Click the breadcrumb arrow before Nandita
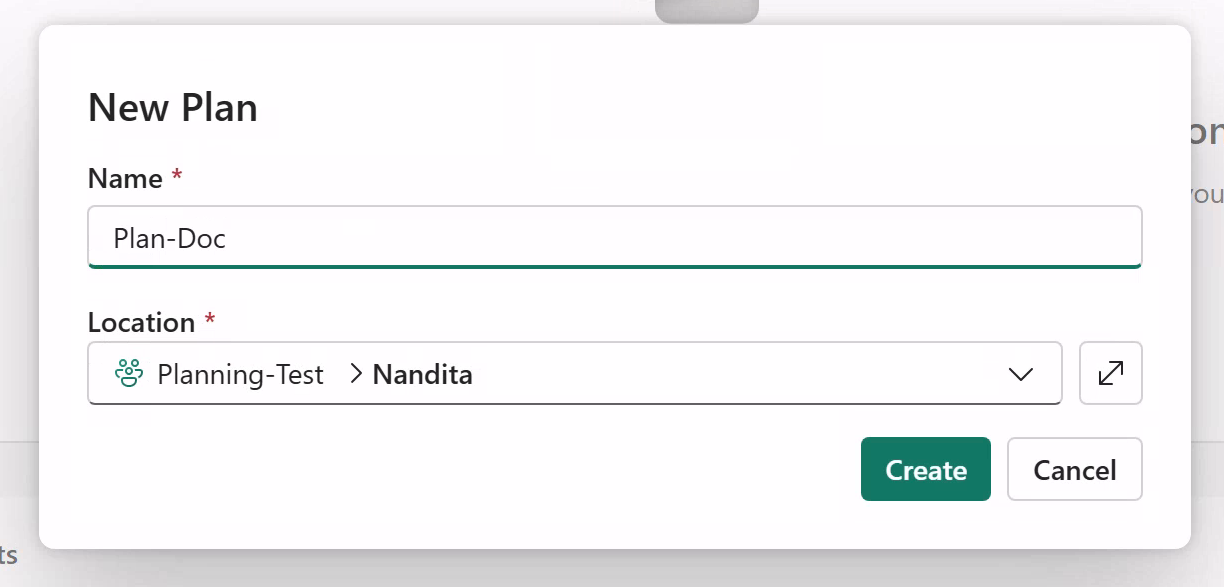Image resolution: width=1224 pixels, height=587 pixels. (x=356, y=374)
